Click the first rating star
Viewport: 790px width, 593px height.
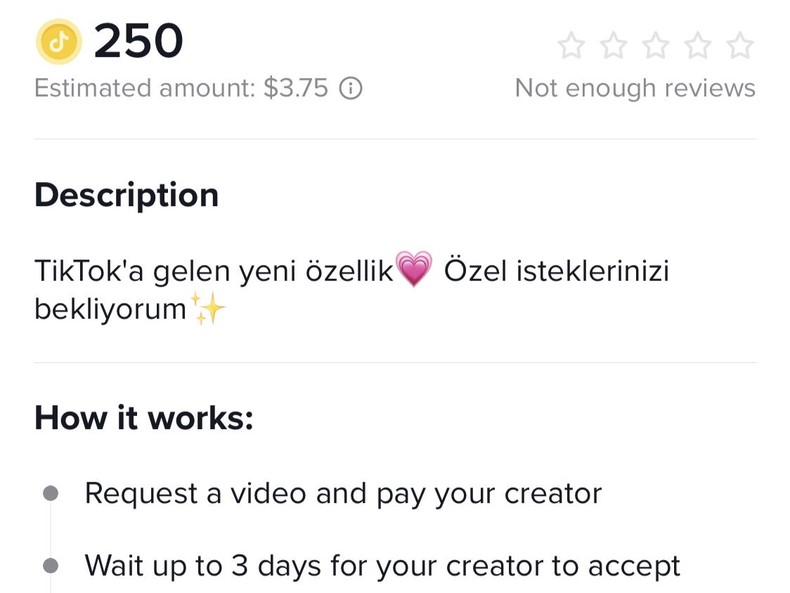click(x=572, y=45)
